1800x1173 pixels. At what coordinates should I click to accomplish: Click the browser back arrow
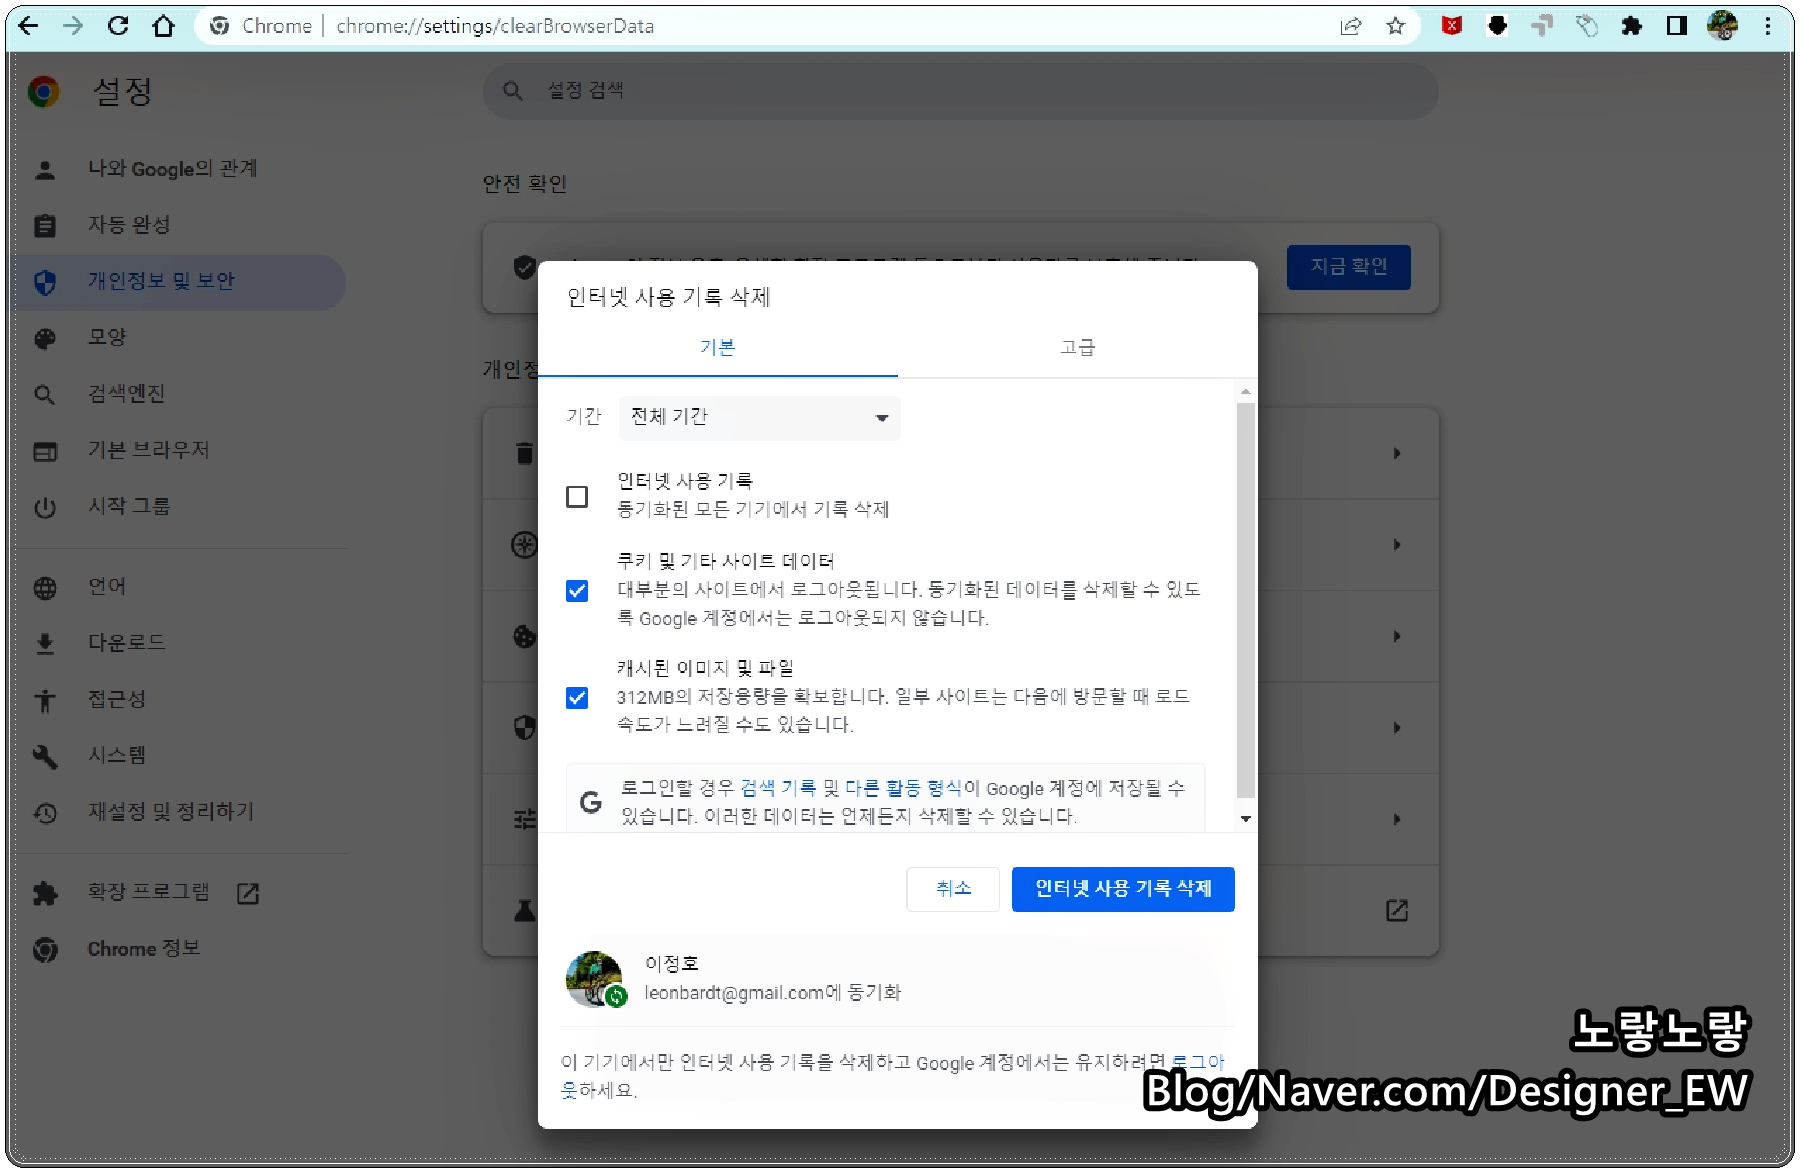29,26
